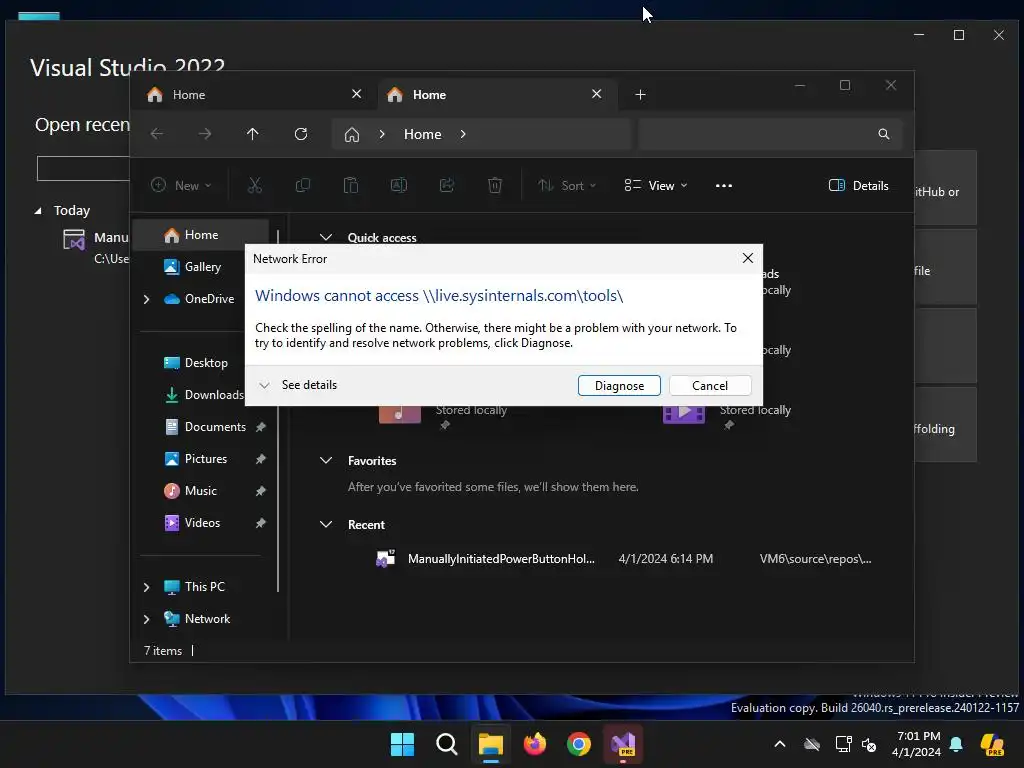
Task: Click the Copy icon in toolbar
Action: pyautogui.click(x=302, y=185)
